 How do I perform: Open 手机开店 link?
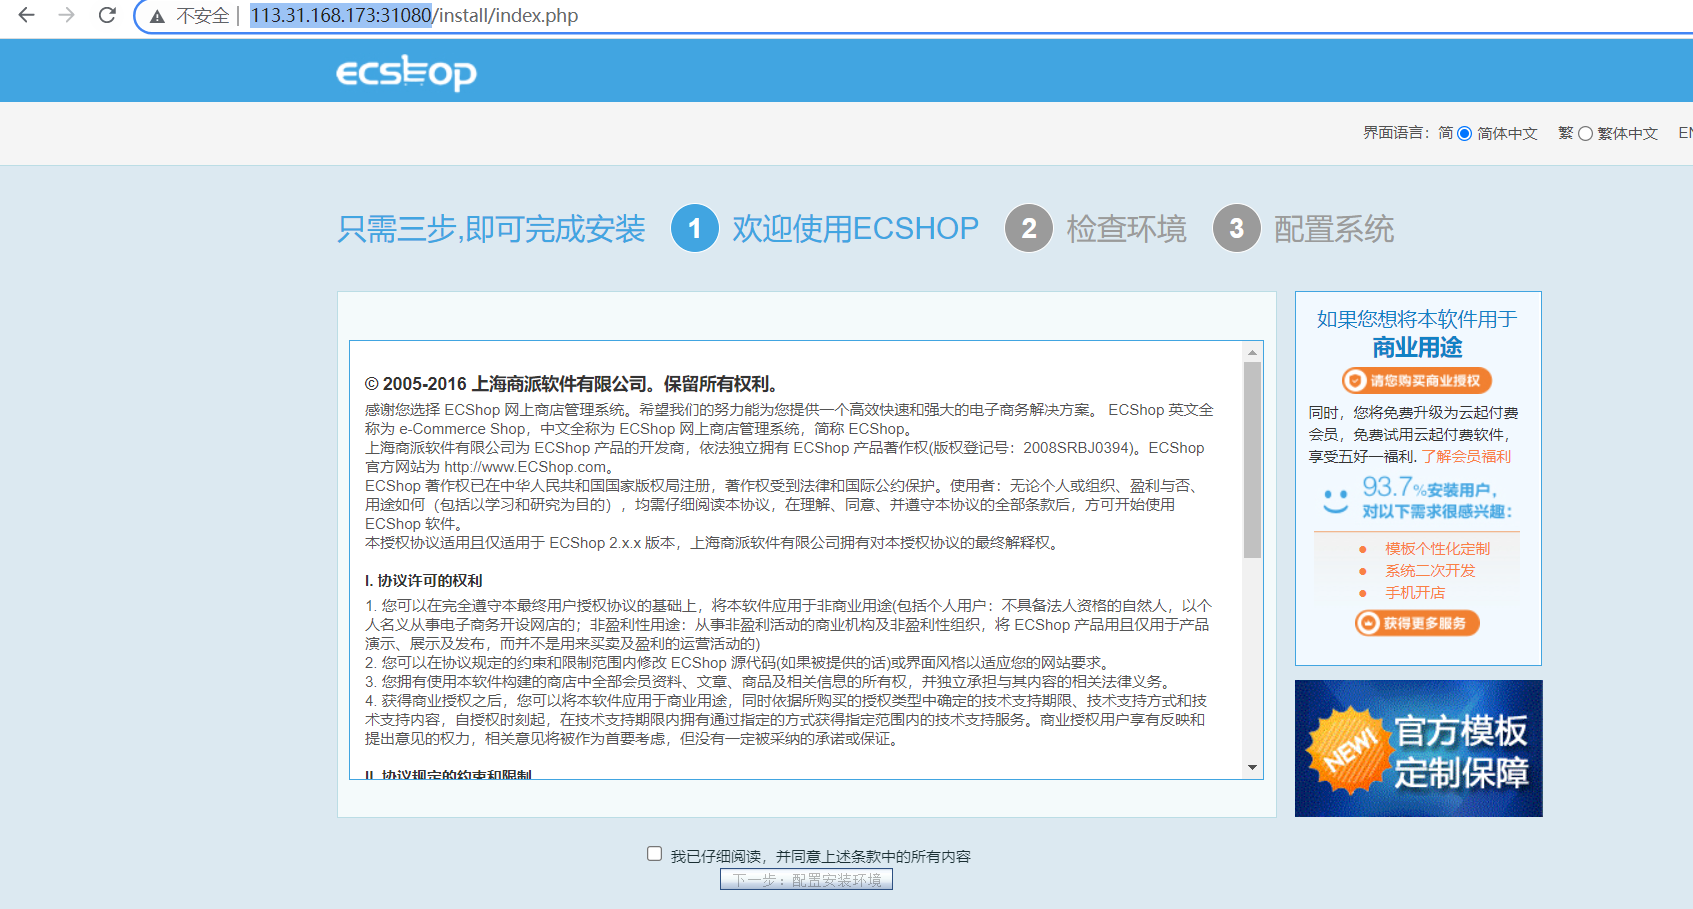(x=1414, y=592)
